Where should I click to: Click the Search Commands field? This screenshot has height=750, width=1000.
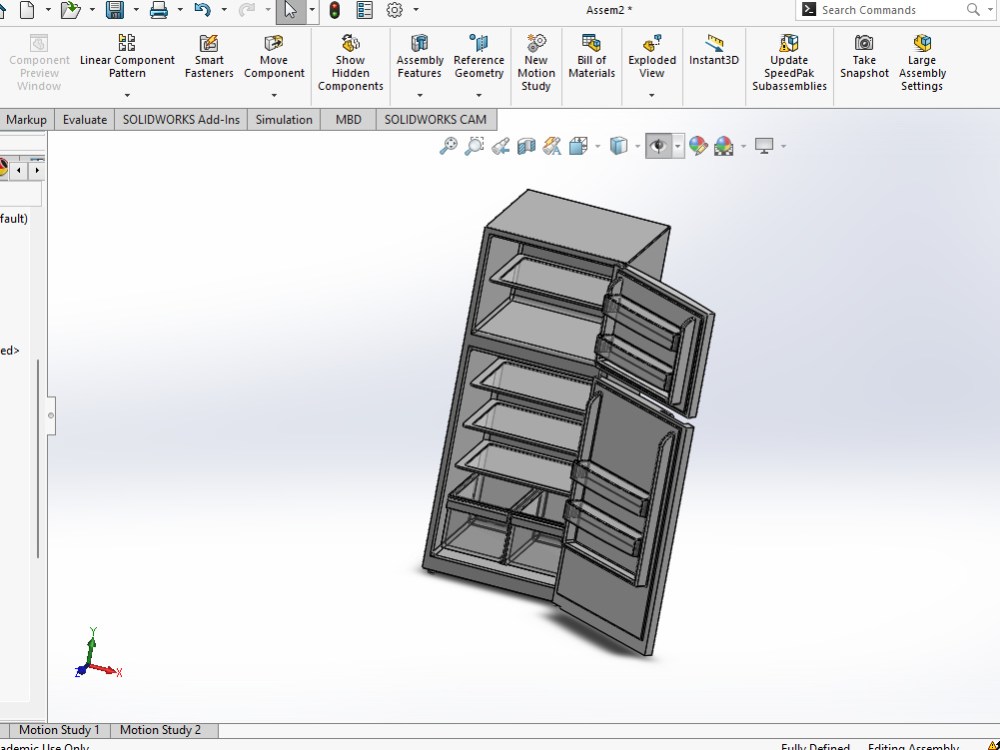pos(890,10)
